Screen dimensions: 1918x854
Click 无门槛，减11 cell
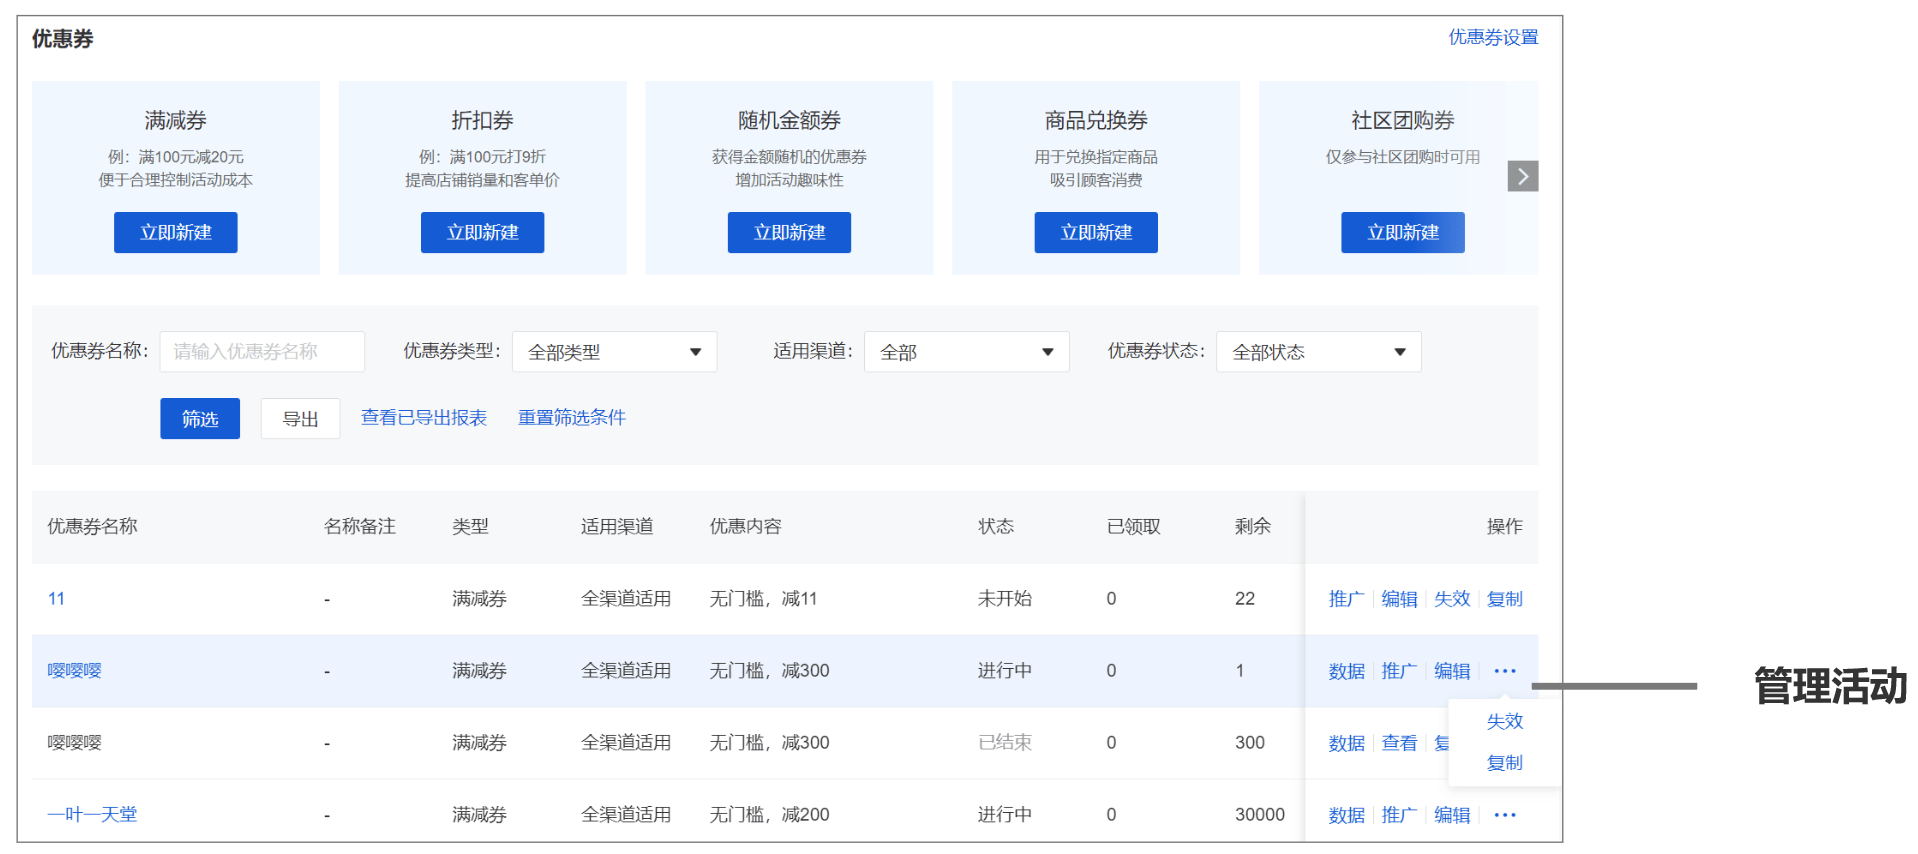pyautogui.click(x=764, y=599)
